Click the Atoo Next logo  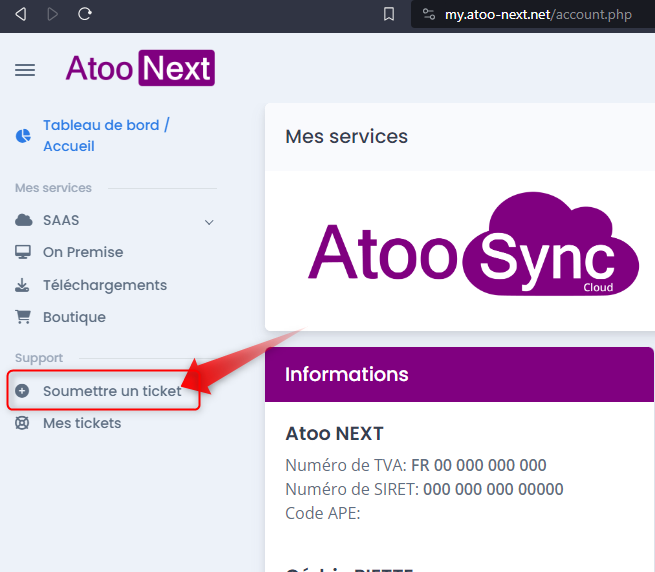tap(140, 68)
